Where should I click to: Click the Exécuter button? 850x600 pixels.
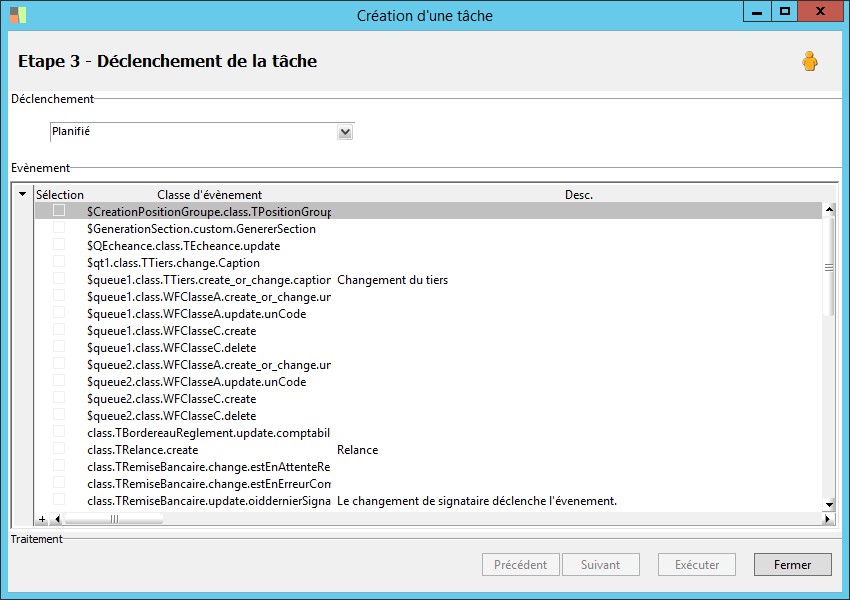pyautogui.click(x=697, y=565)
